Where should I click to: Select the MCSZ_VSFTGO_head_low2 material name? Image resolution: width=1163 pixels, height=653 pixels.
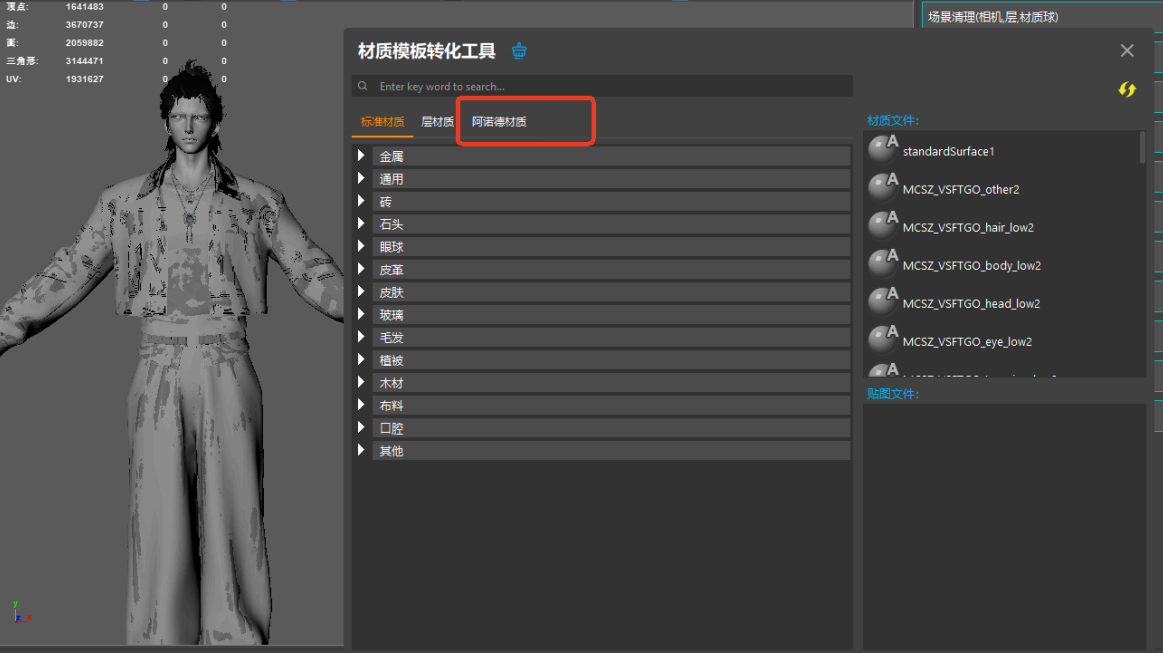click(972, 303)
